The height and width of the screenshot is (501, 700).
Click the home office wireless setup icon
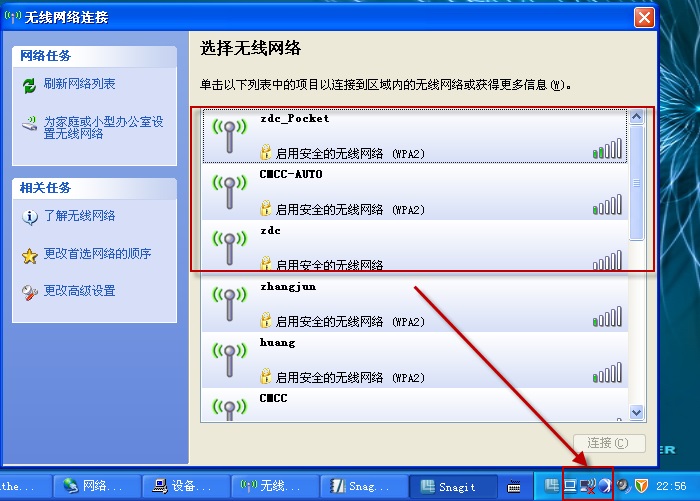pyautogui.click(x=29, y=124)
